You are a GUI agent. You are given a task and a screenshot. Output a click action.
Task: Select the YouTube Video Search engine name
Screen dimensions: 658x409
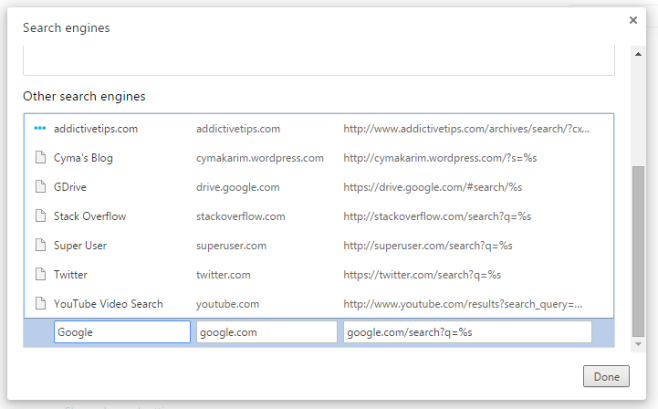(108, 304)
